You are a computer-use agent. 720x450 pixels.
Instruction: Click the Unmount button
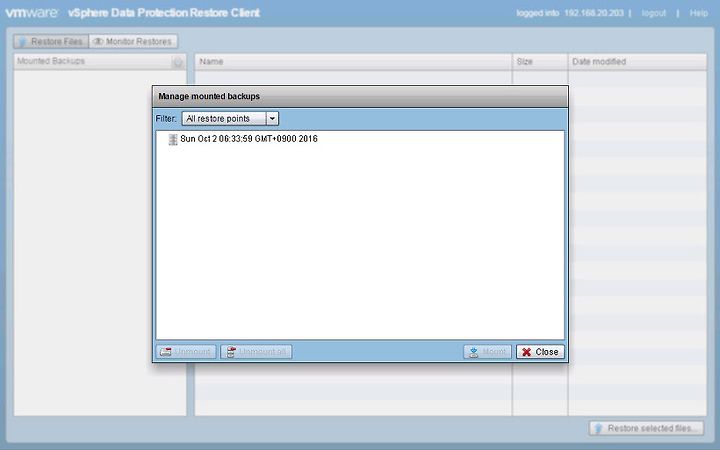click(x=186, y=352)
